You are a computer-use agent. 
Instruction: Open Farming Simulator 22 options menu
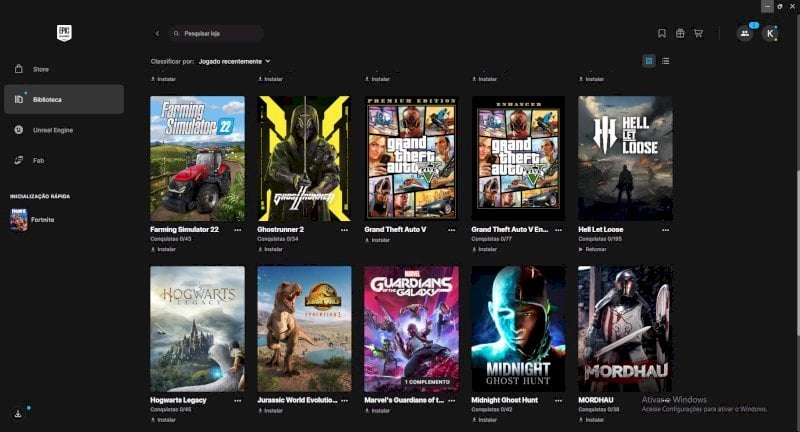(x=238, y=230)
